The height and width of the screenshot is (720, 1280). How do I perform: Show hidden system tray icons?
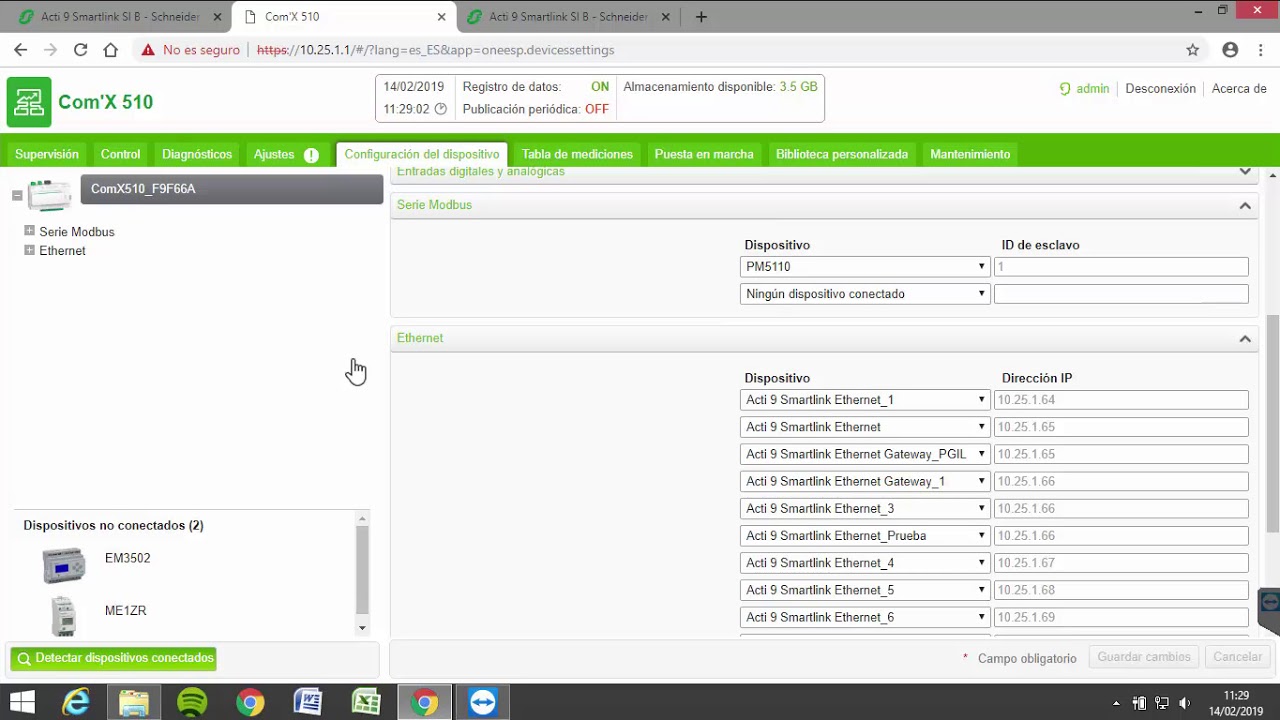pos(1118,703)
